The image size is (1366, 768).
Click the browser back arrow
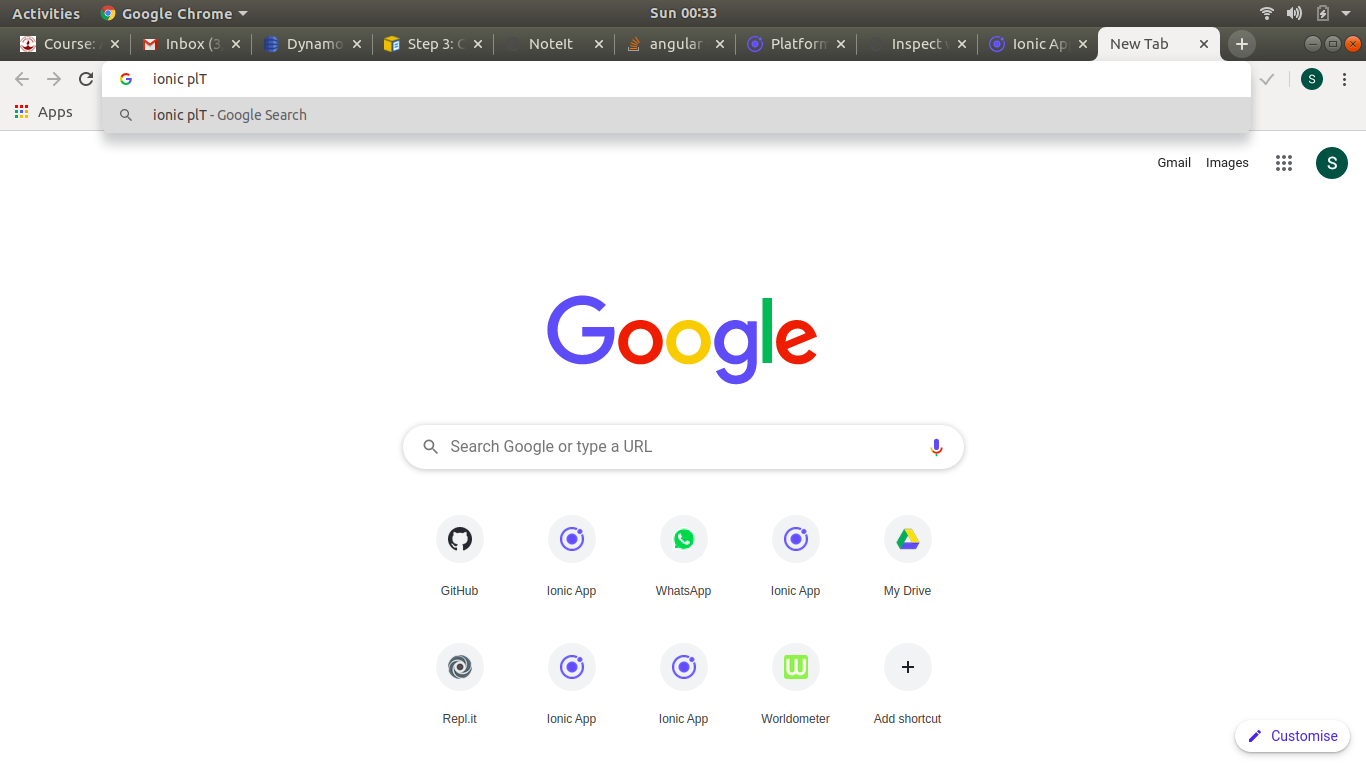[x=22, y=79]
